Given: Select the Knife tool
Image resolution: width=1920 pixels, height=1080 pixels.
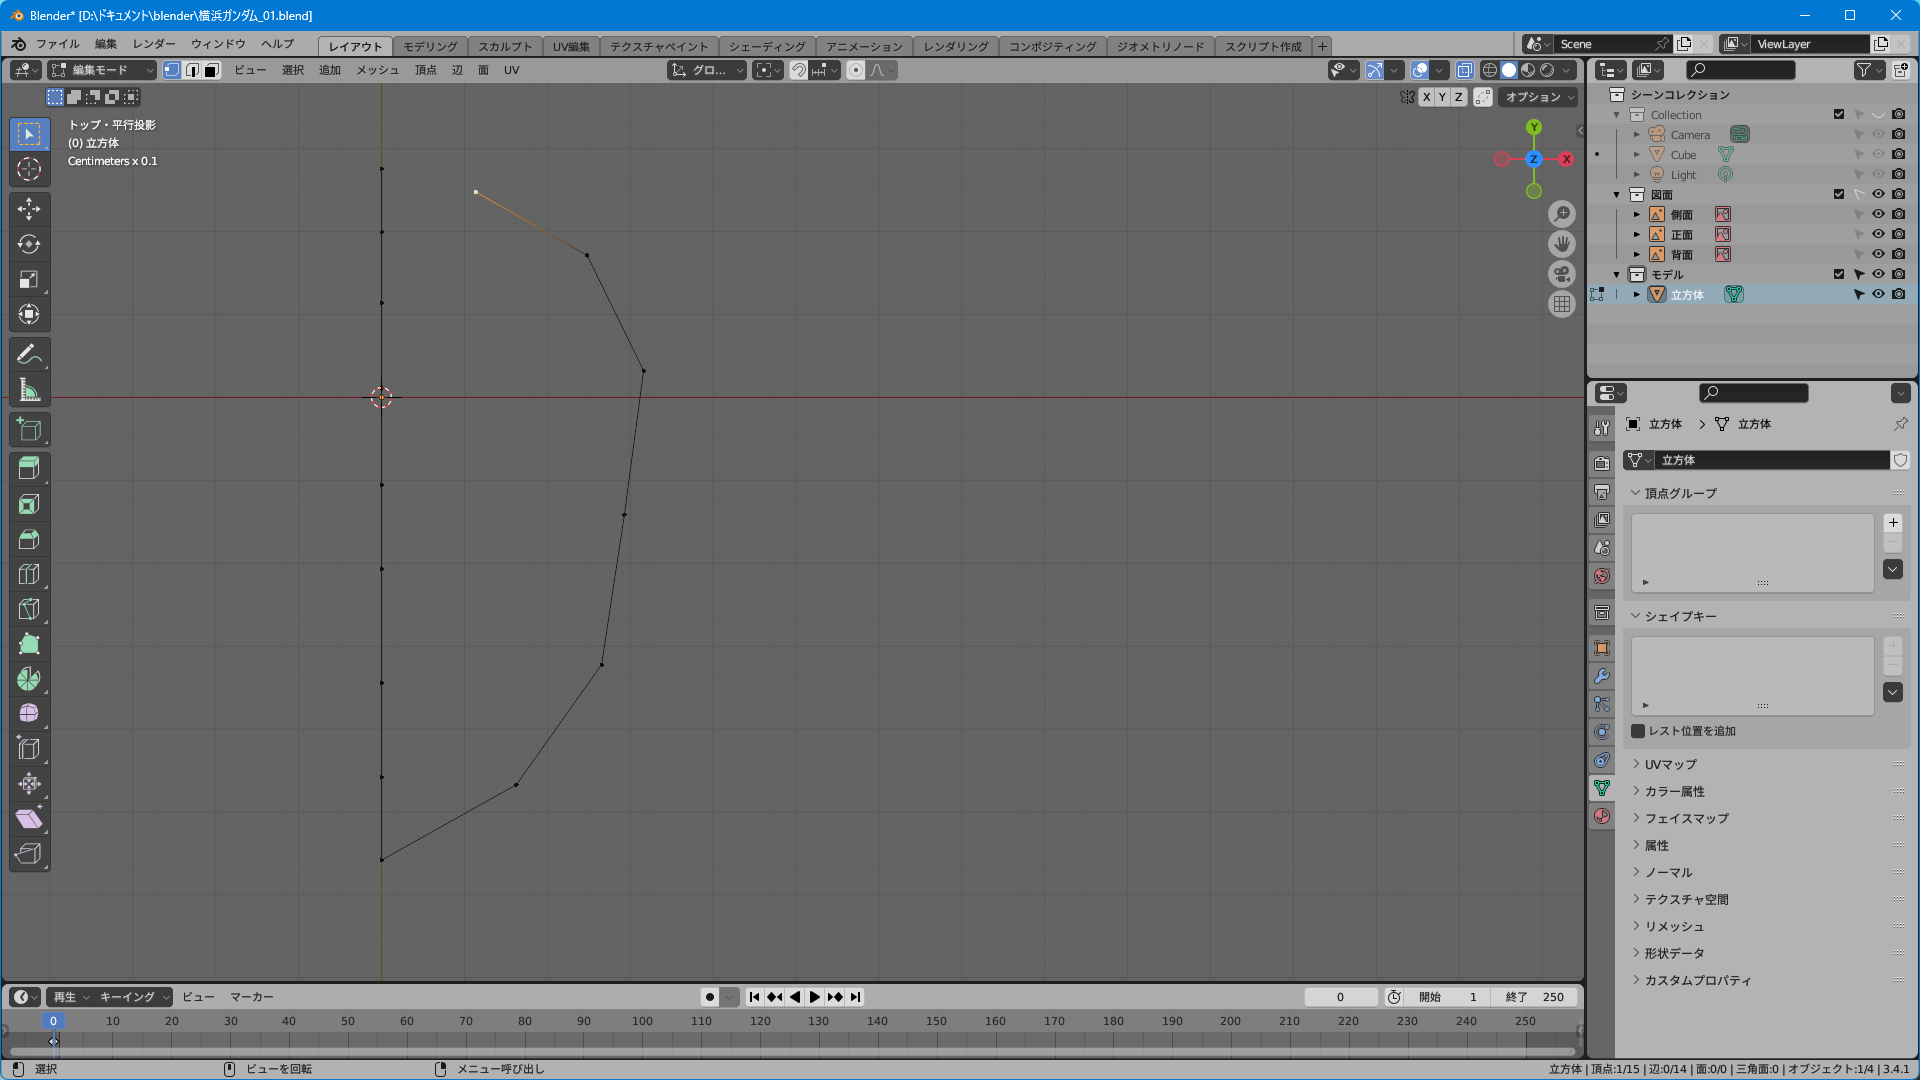Looking at the screenshot, I should coord(29,609).
